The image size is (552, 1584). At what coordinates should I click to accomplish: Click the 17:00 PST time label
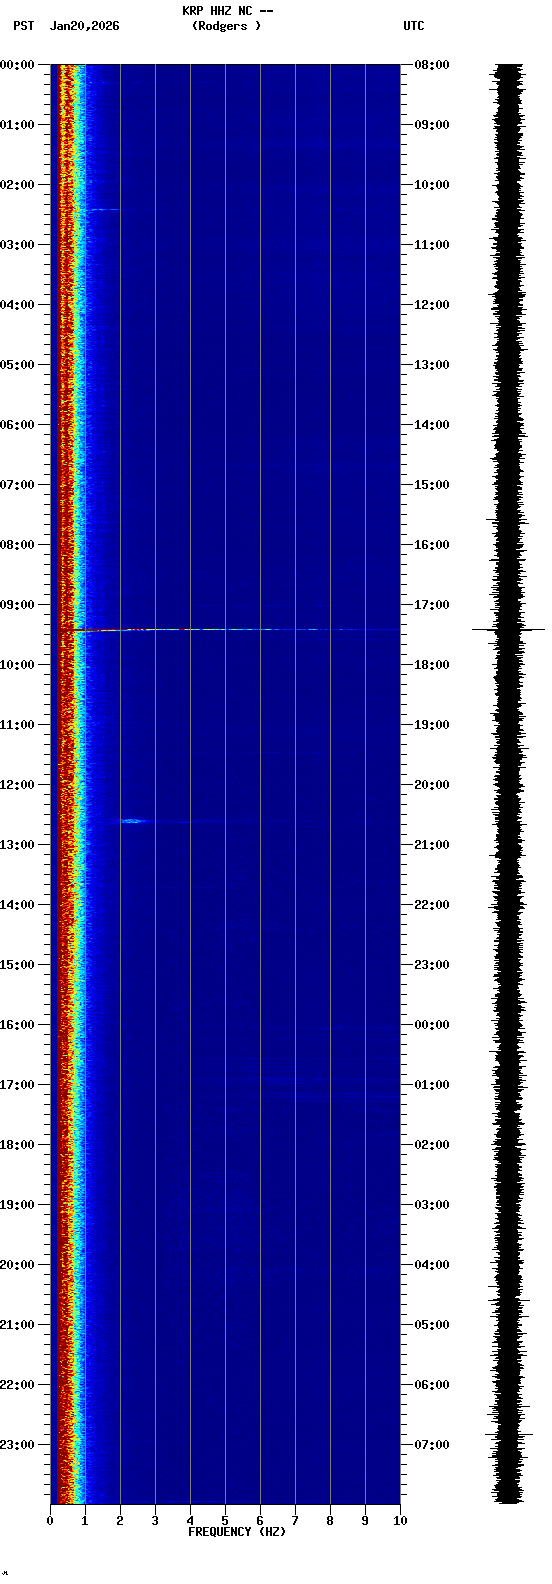coord(17,1085)
